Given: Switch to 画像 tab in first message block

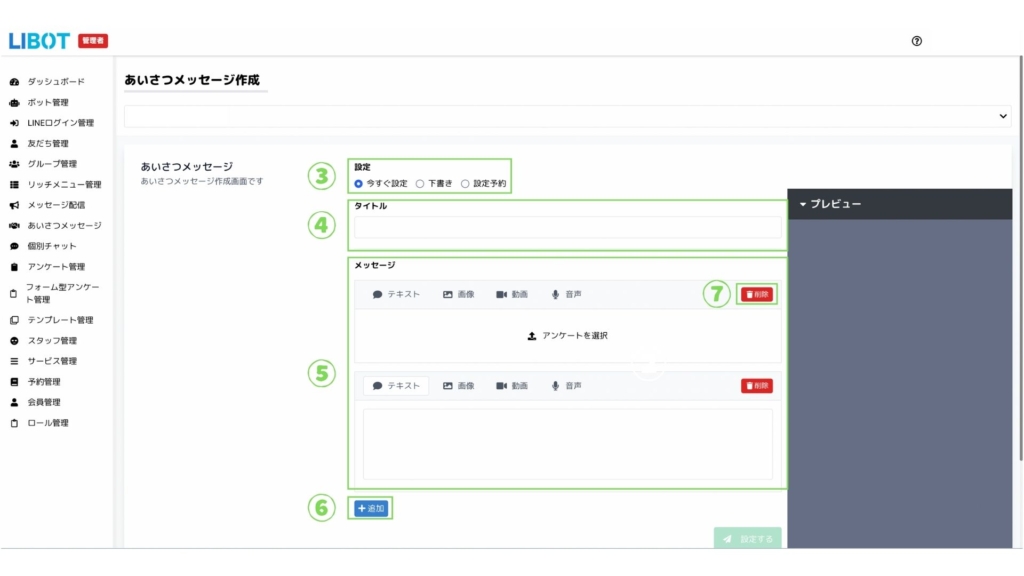Looking at the screenshot, I should click(x=459, y=295).
